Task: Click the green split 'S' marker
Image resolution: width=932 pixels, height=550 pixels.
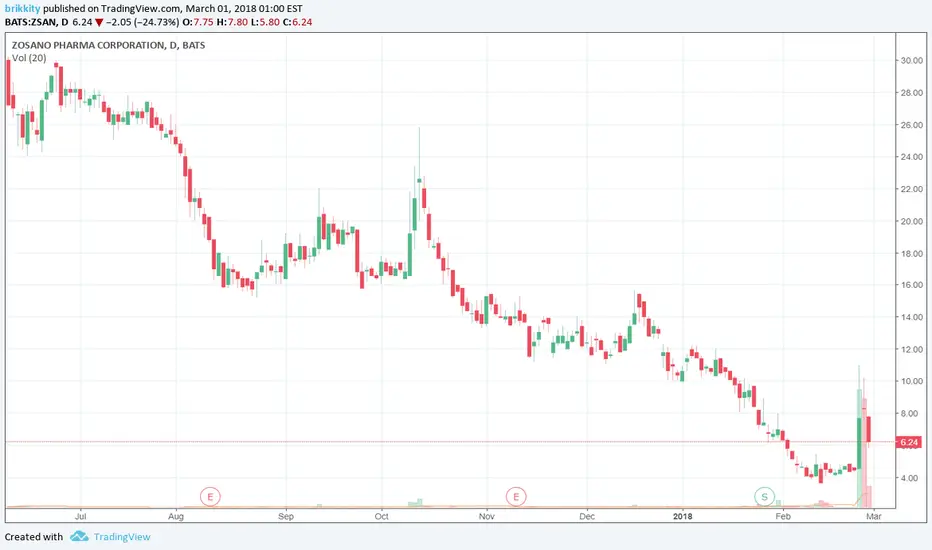Action: click(x=764, y=496)
